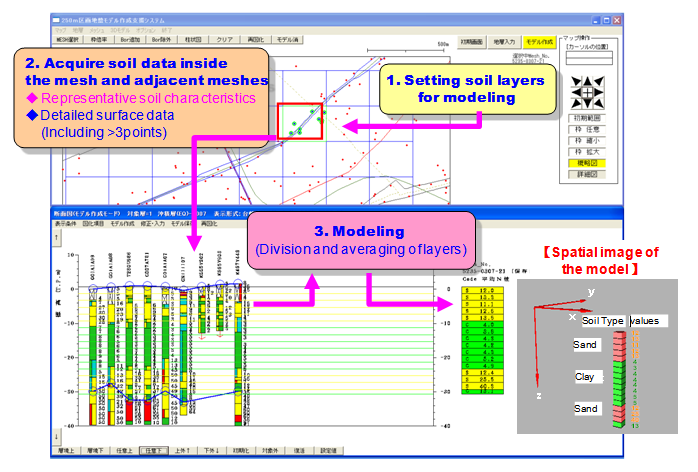Click the pan up arrow in map controls
This screenshot has height=472, width=698.
587,82
